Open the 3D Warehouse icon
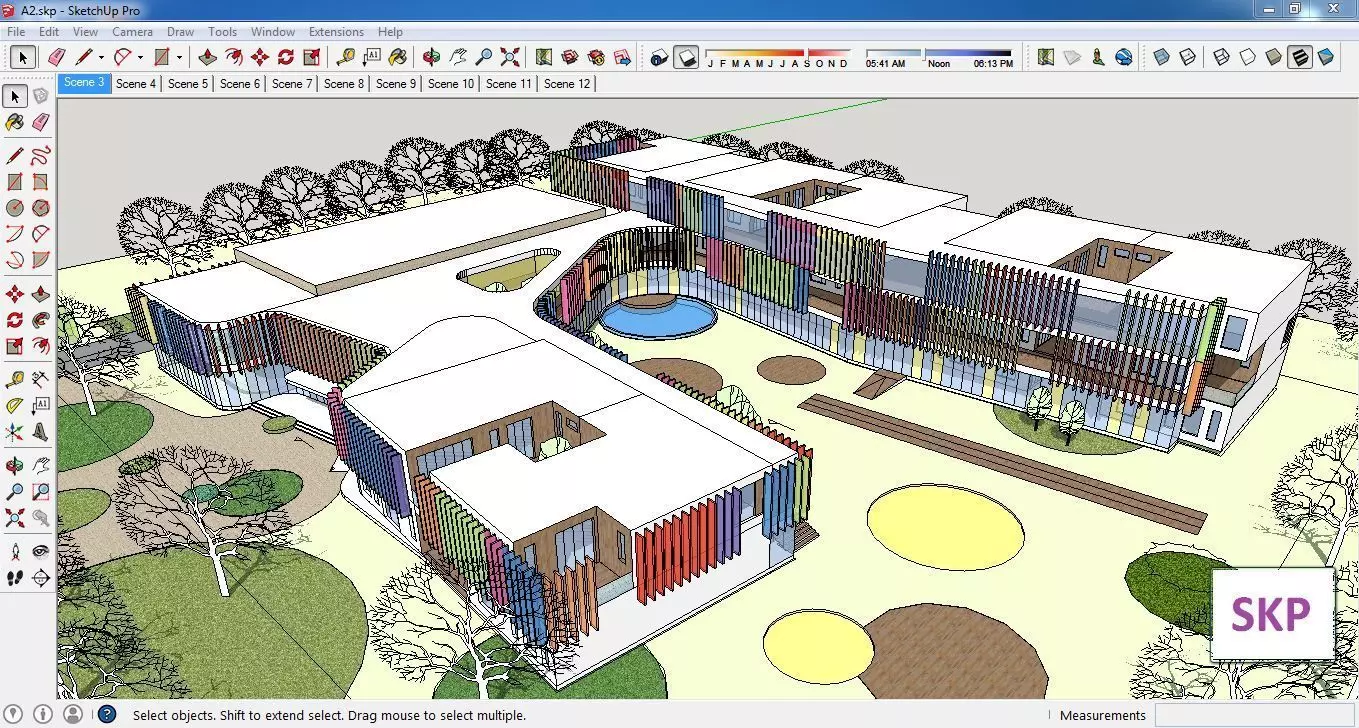The height and width of the screenshot is (728, 1359). [570, 57]
